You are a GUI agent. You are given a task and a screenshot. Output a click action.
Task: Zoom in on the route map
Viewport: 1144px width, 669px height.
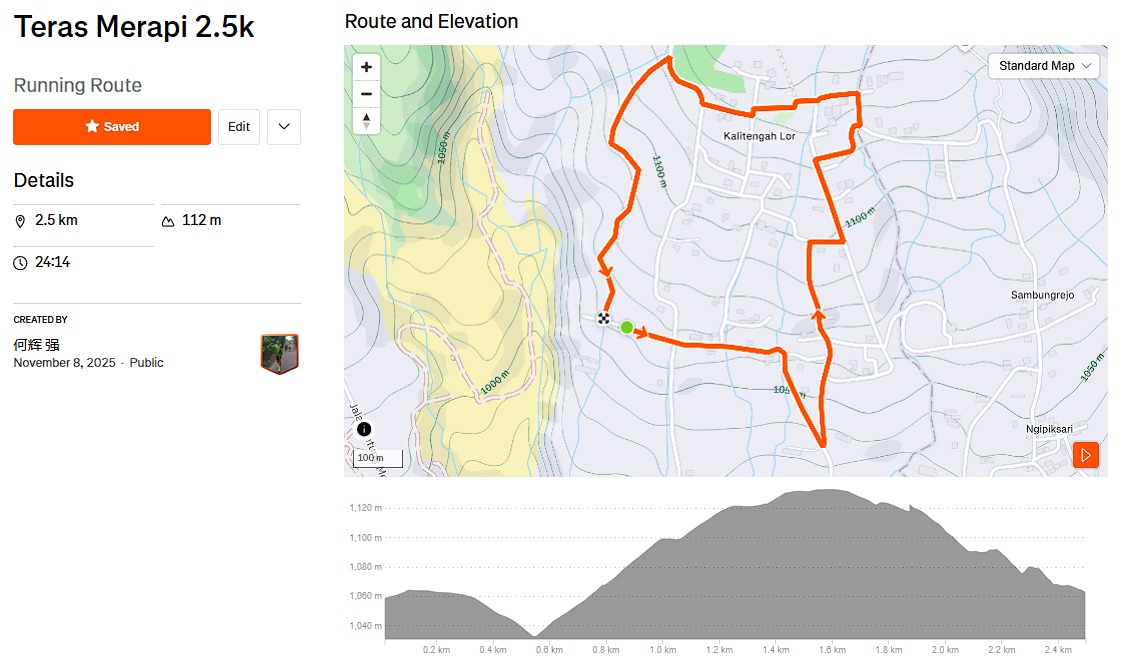pos(367,67)
